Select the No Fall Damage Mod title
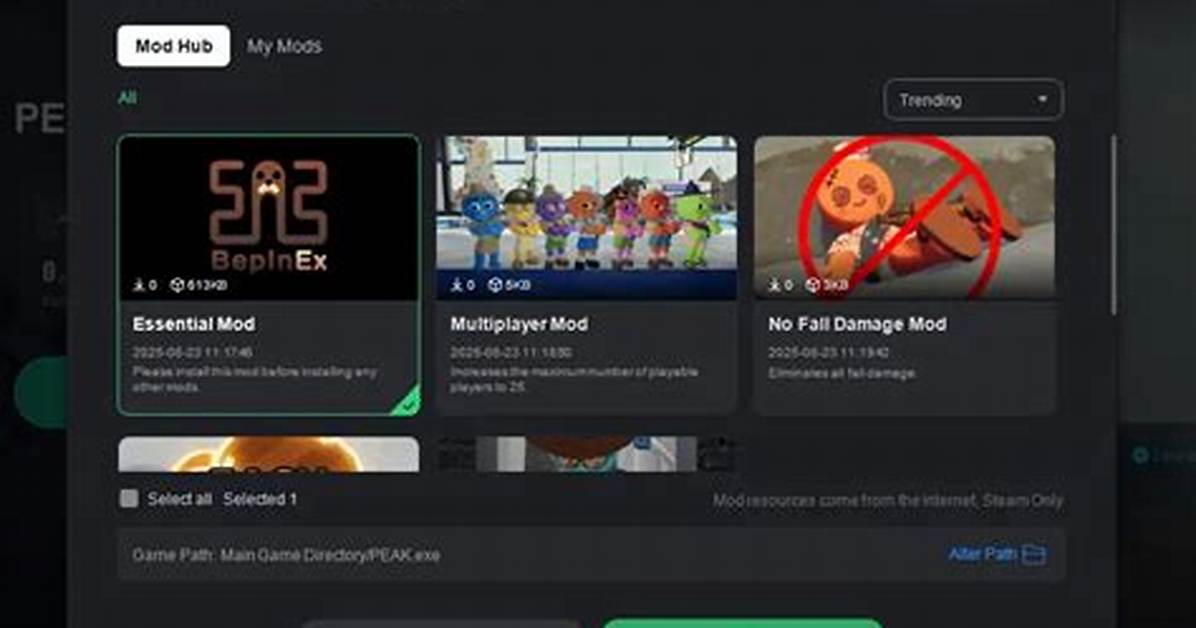 click(857, 324)
